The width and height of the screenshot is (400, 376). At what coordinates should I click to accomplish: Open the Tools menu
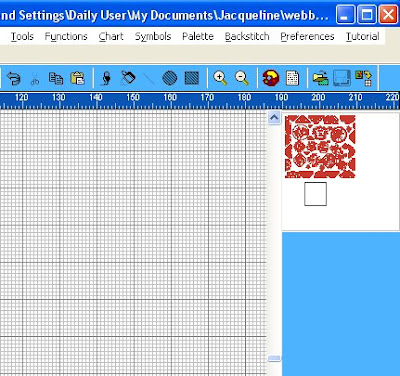[22, 36]
